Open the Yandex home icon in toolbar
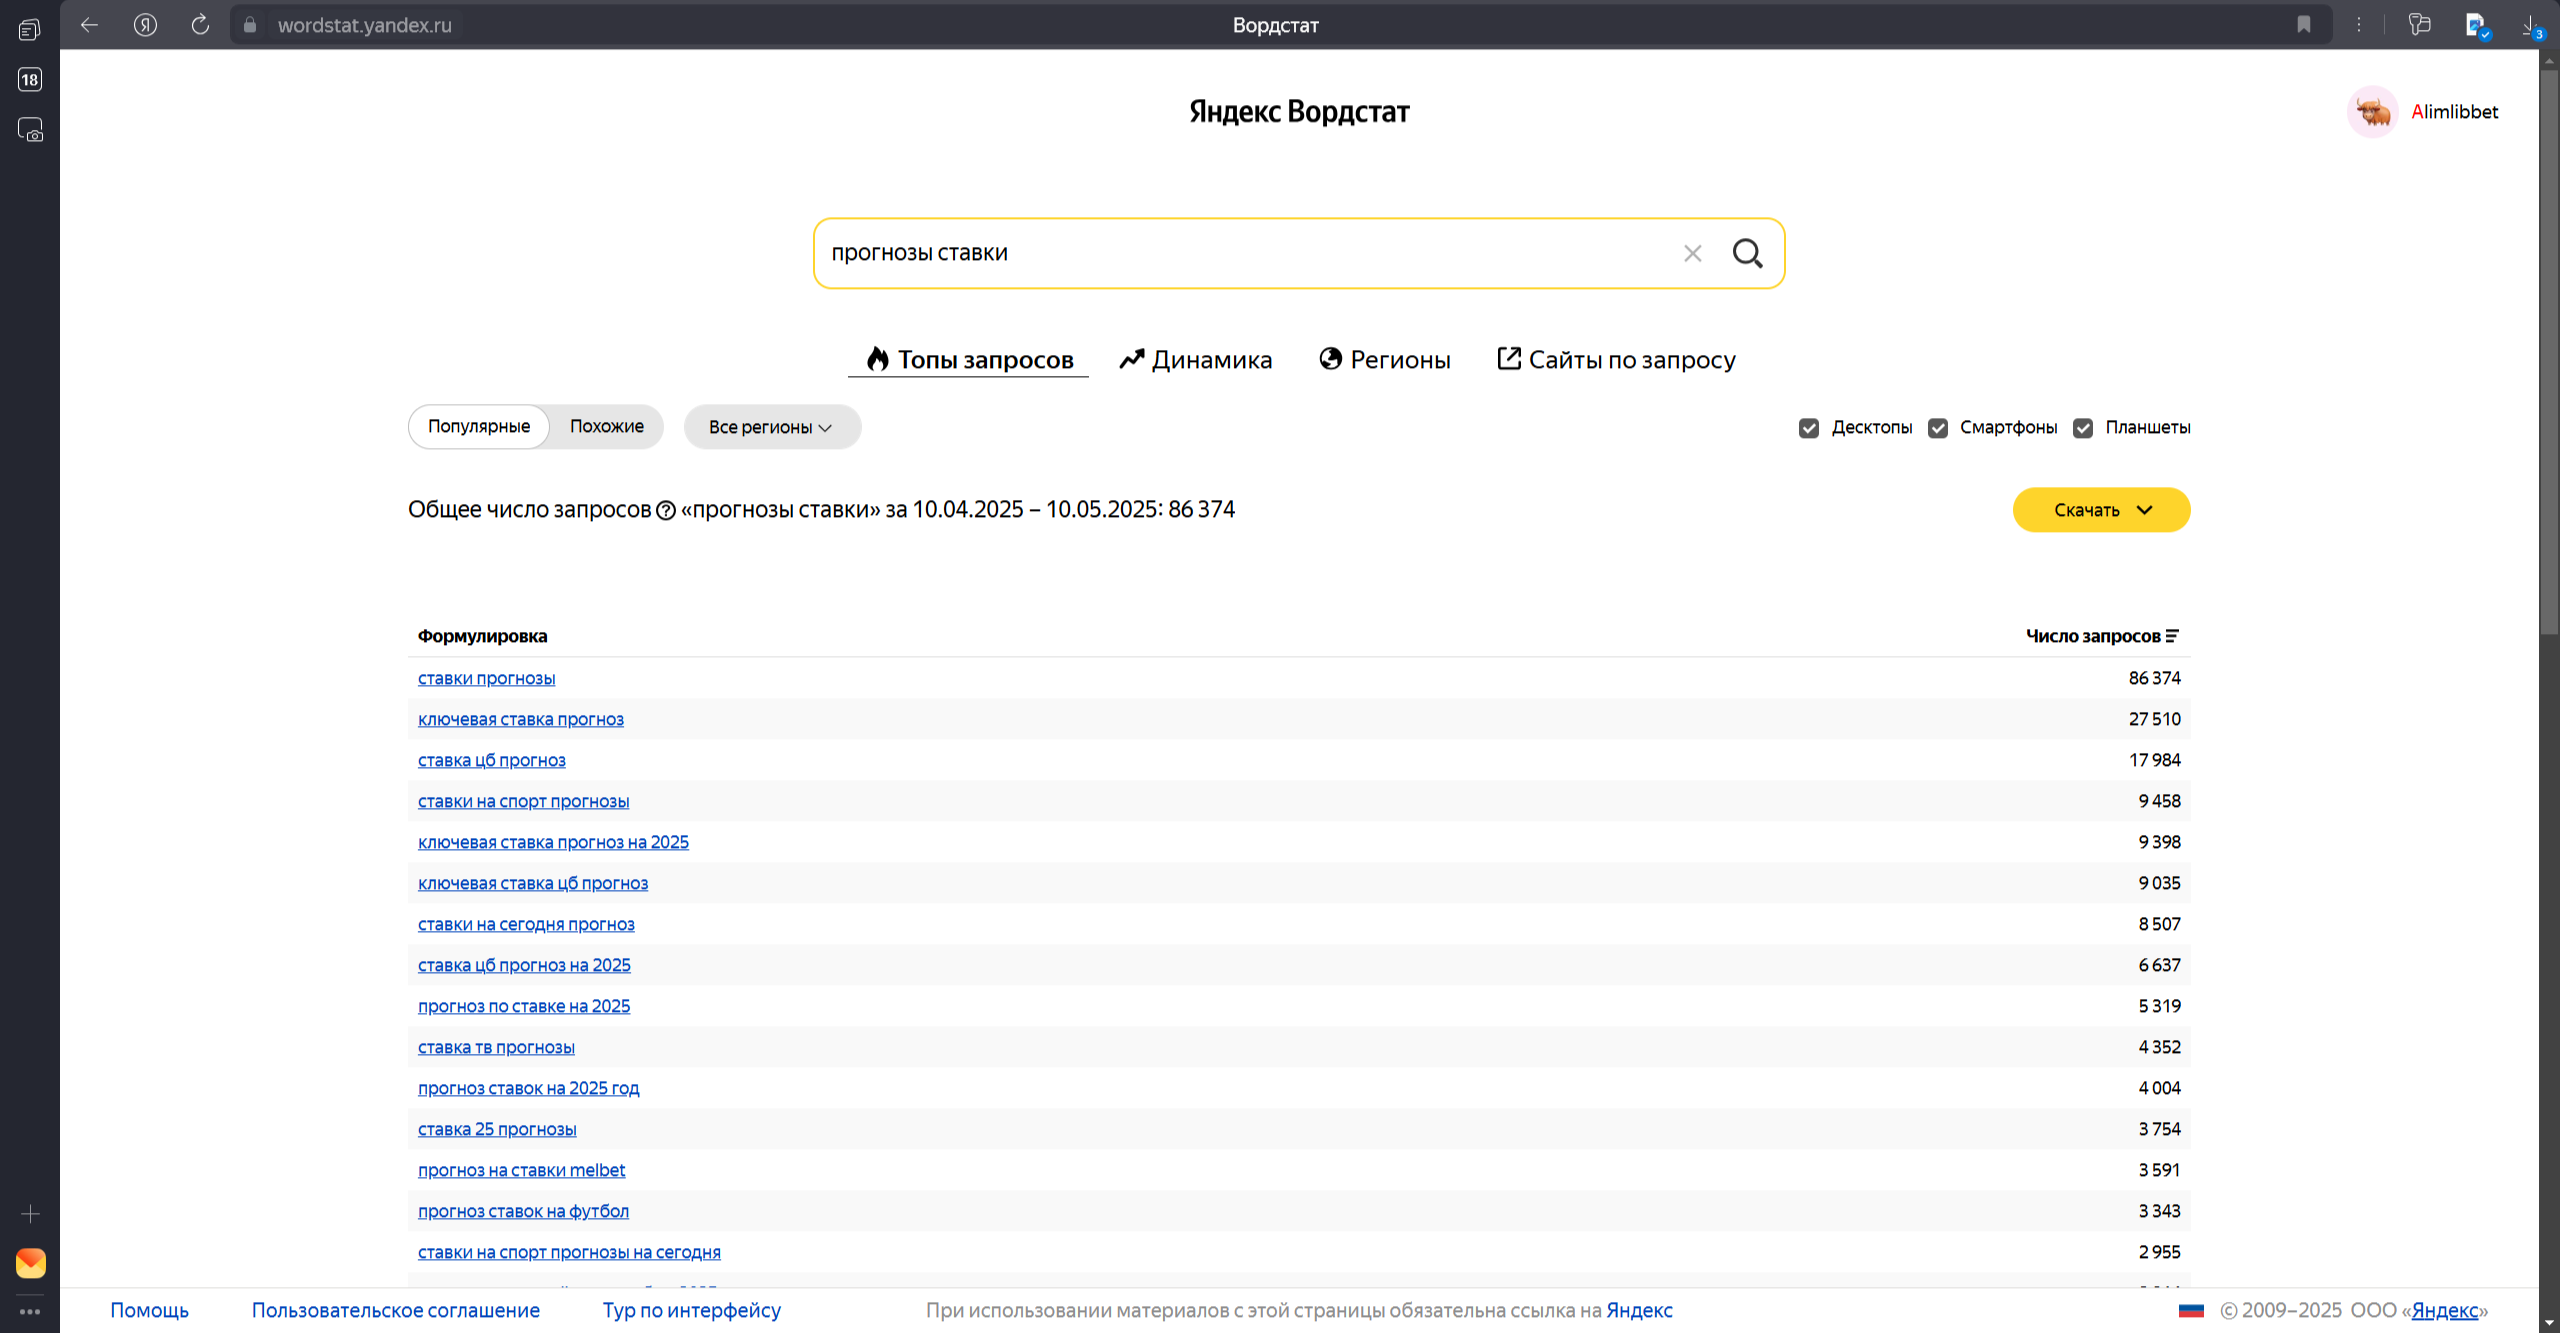The image size is (2560, 1333). coord(145,25)
